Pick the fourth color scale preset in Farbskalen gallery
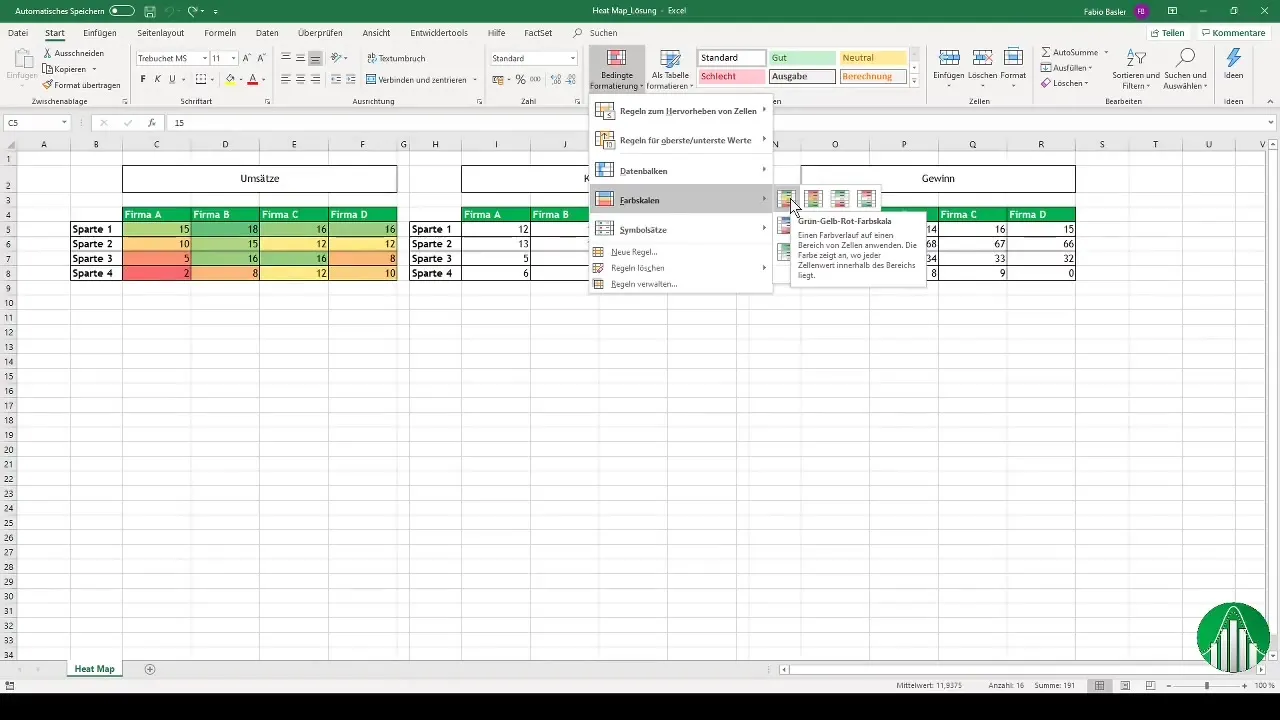The image size is (1280, 720). (x=866, y=199)
